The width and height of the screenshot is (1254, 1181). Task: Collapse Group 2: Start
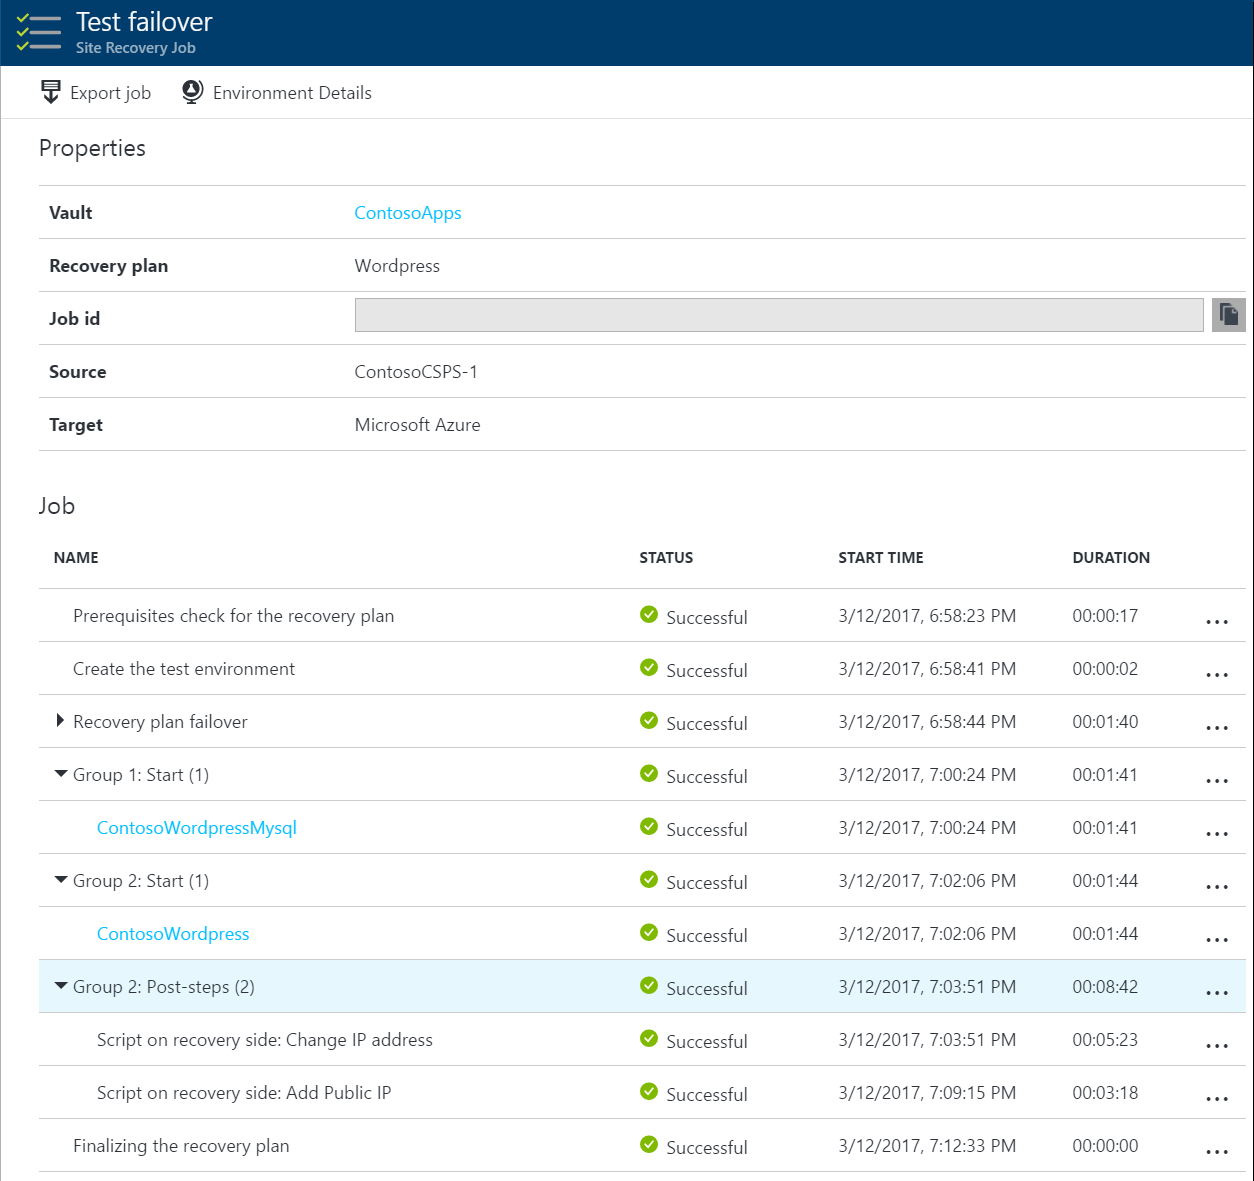click(x=61, y=879)
